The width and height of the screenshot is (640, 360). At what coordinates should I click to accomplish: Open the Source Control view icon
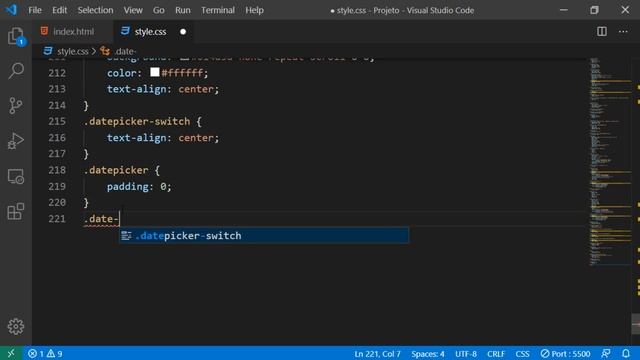tap(16, 106)
